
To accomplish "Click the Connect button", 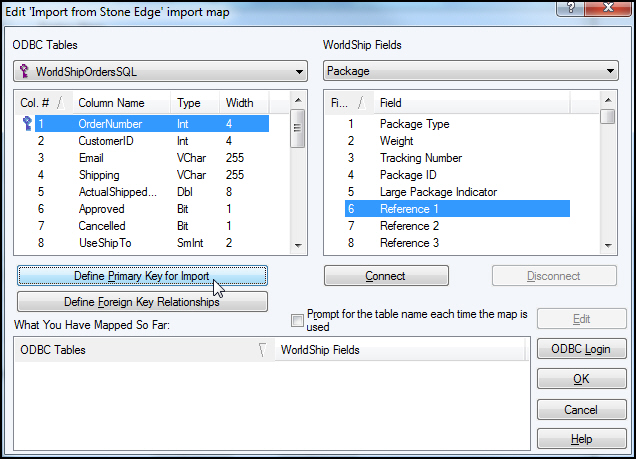I will click(x=386, y=276).
